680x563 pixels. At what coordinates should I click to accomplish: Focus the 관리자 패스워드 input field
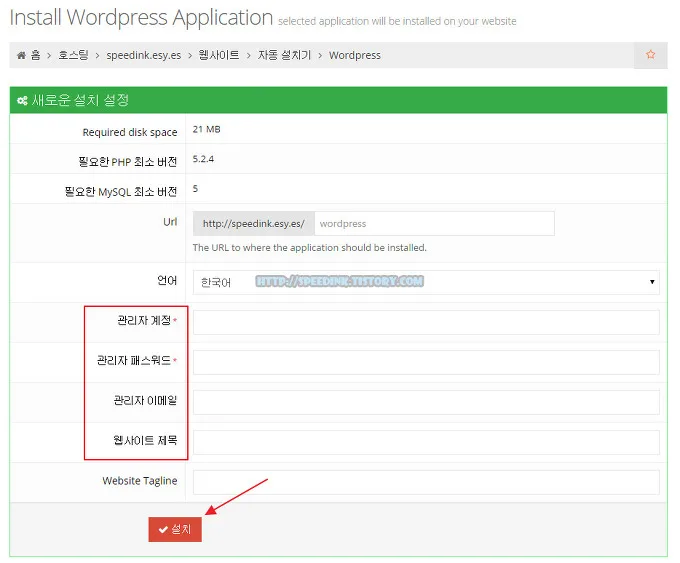tap(426, 362)
